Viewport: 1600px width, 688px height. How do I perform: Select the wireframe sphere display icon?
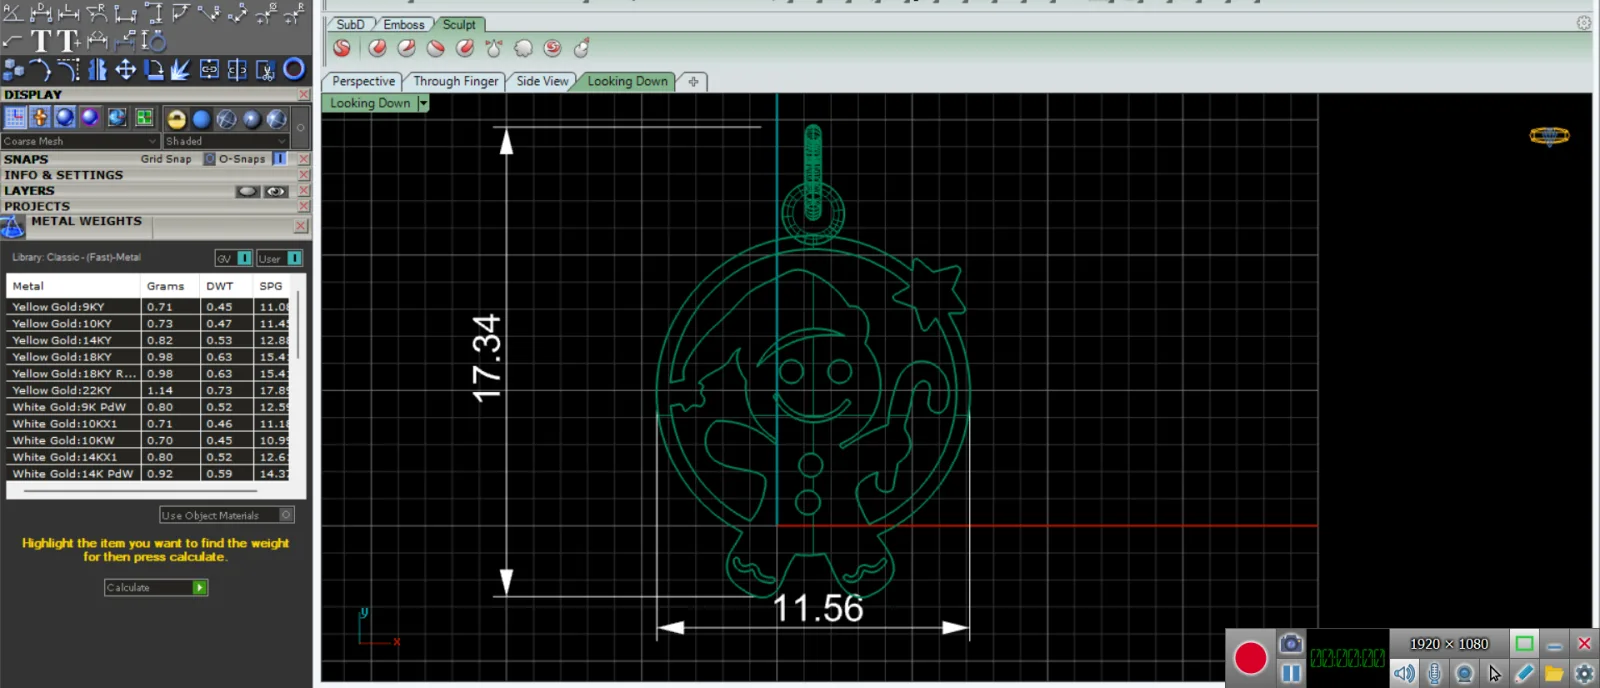227,119
